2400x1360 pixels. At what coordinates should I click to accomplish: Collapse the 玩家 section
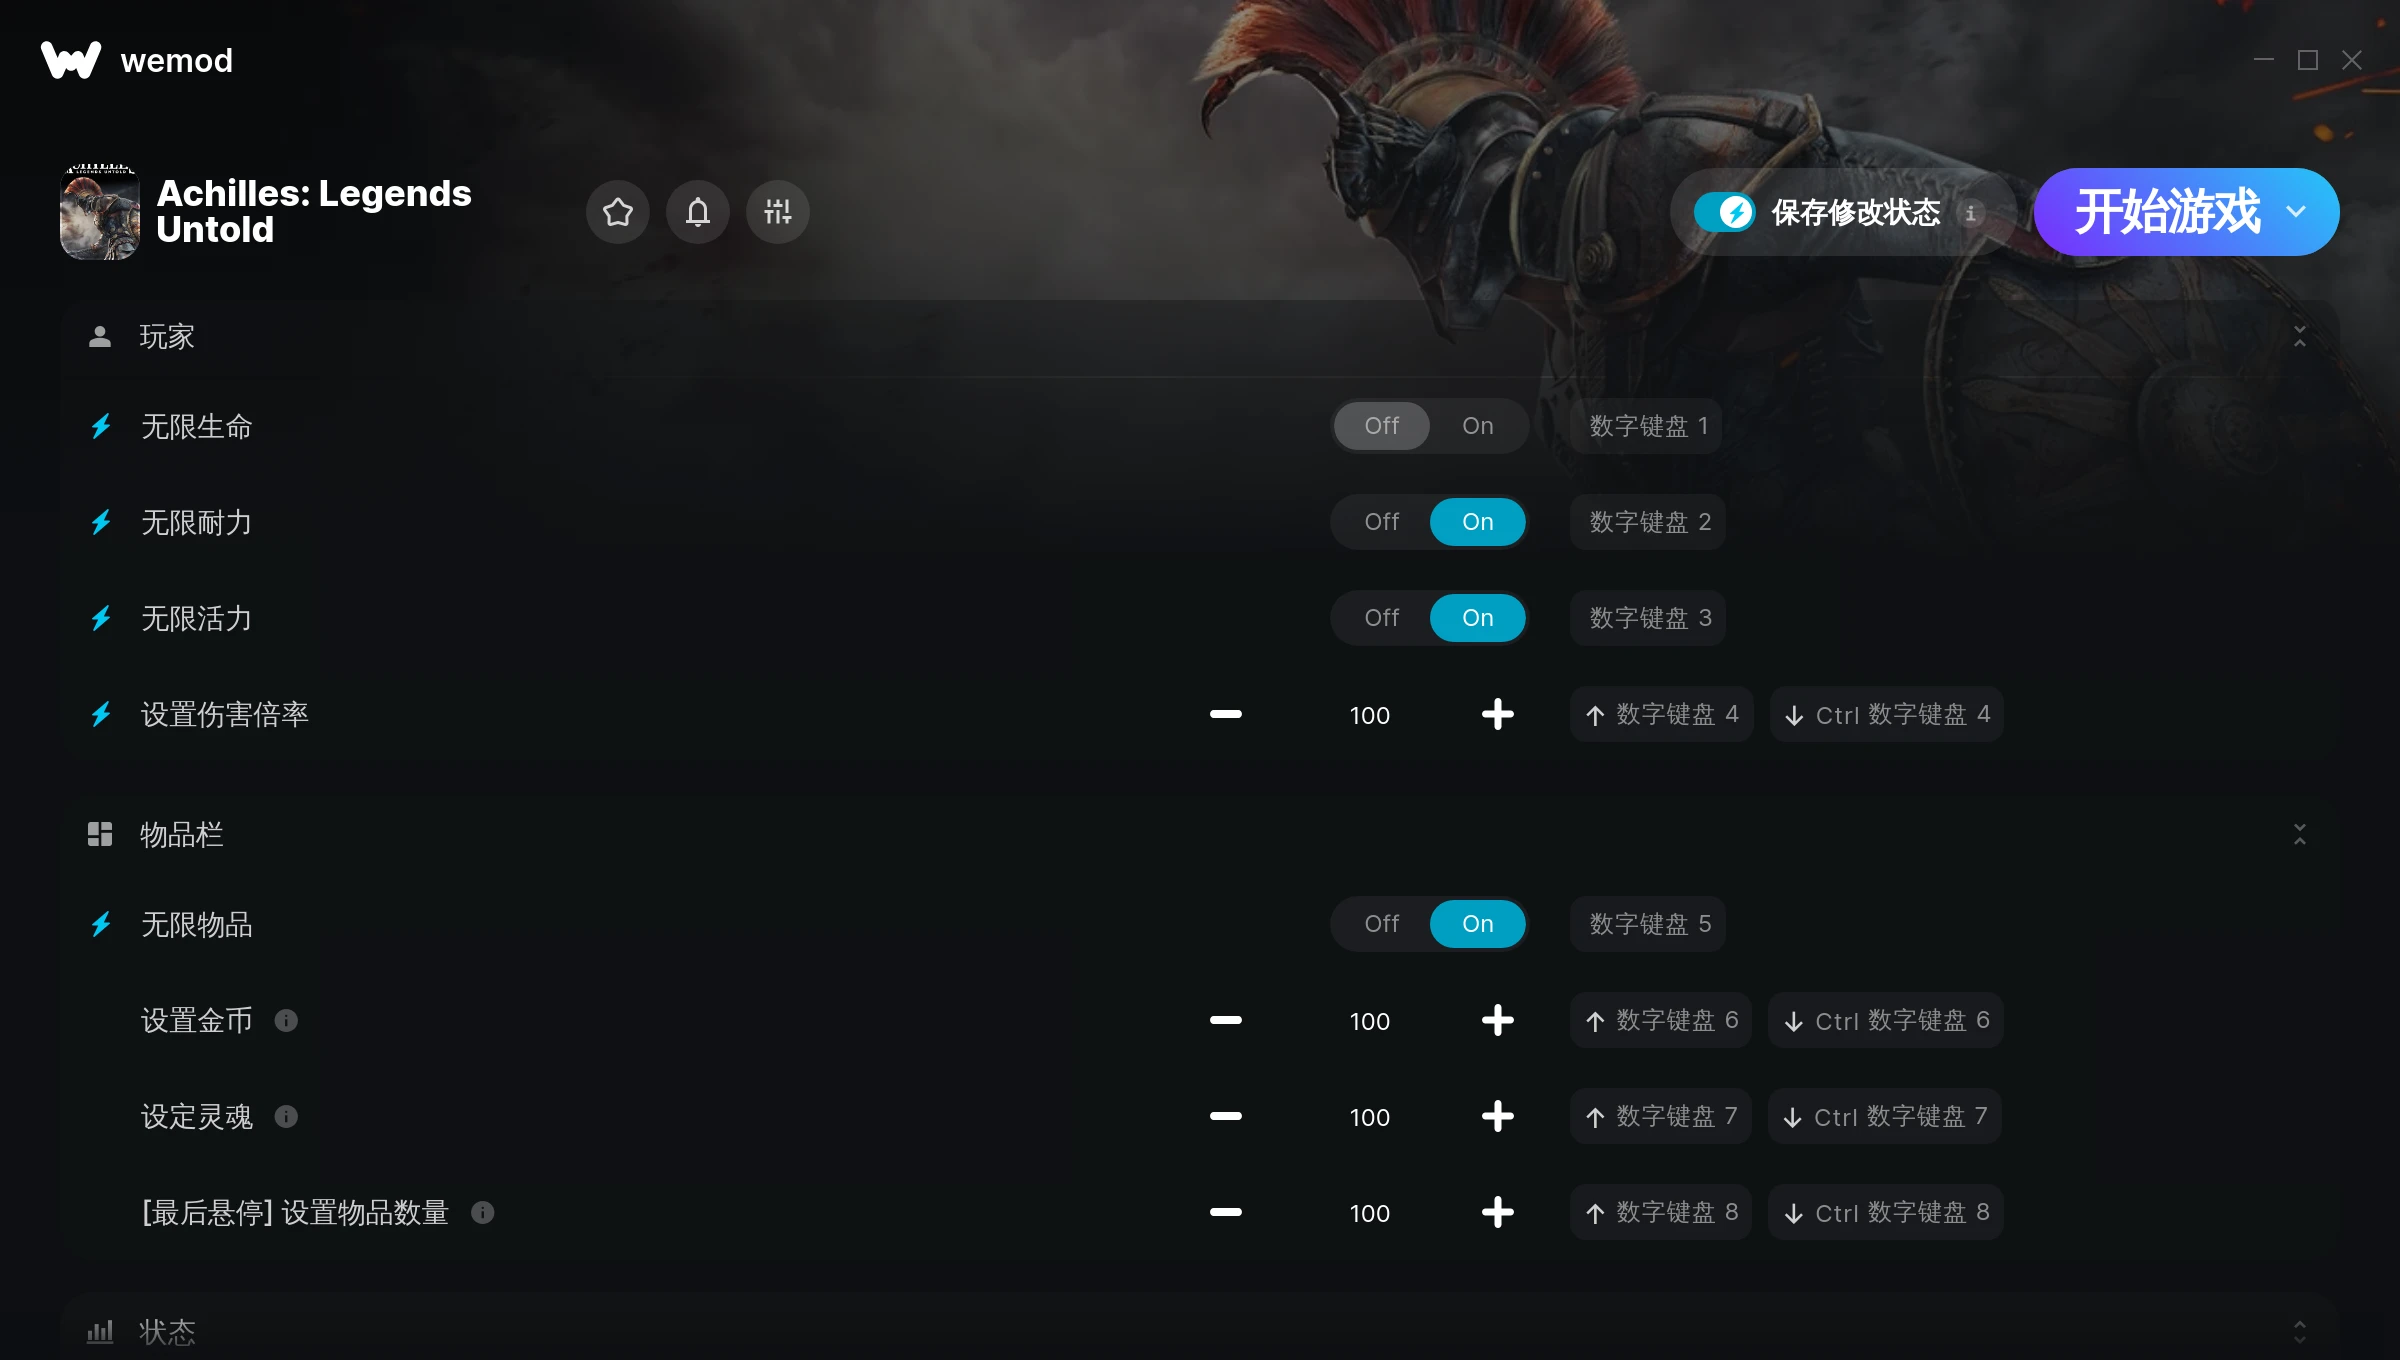pyautogui.click(x=2300, y=337)
